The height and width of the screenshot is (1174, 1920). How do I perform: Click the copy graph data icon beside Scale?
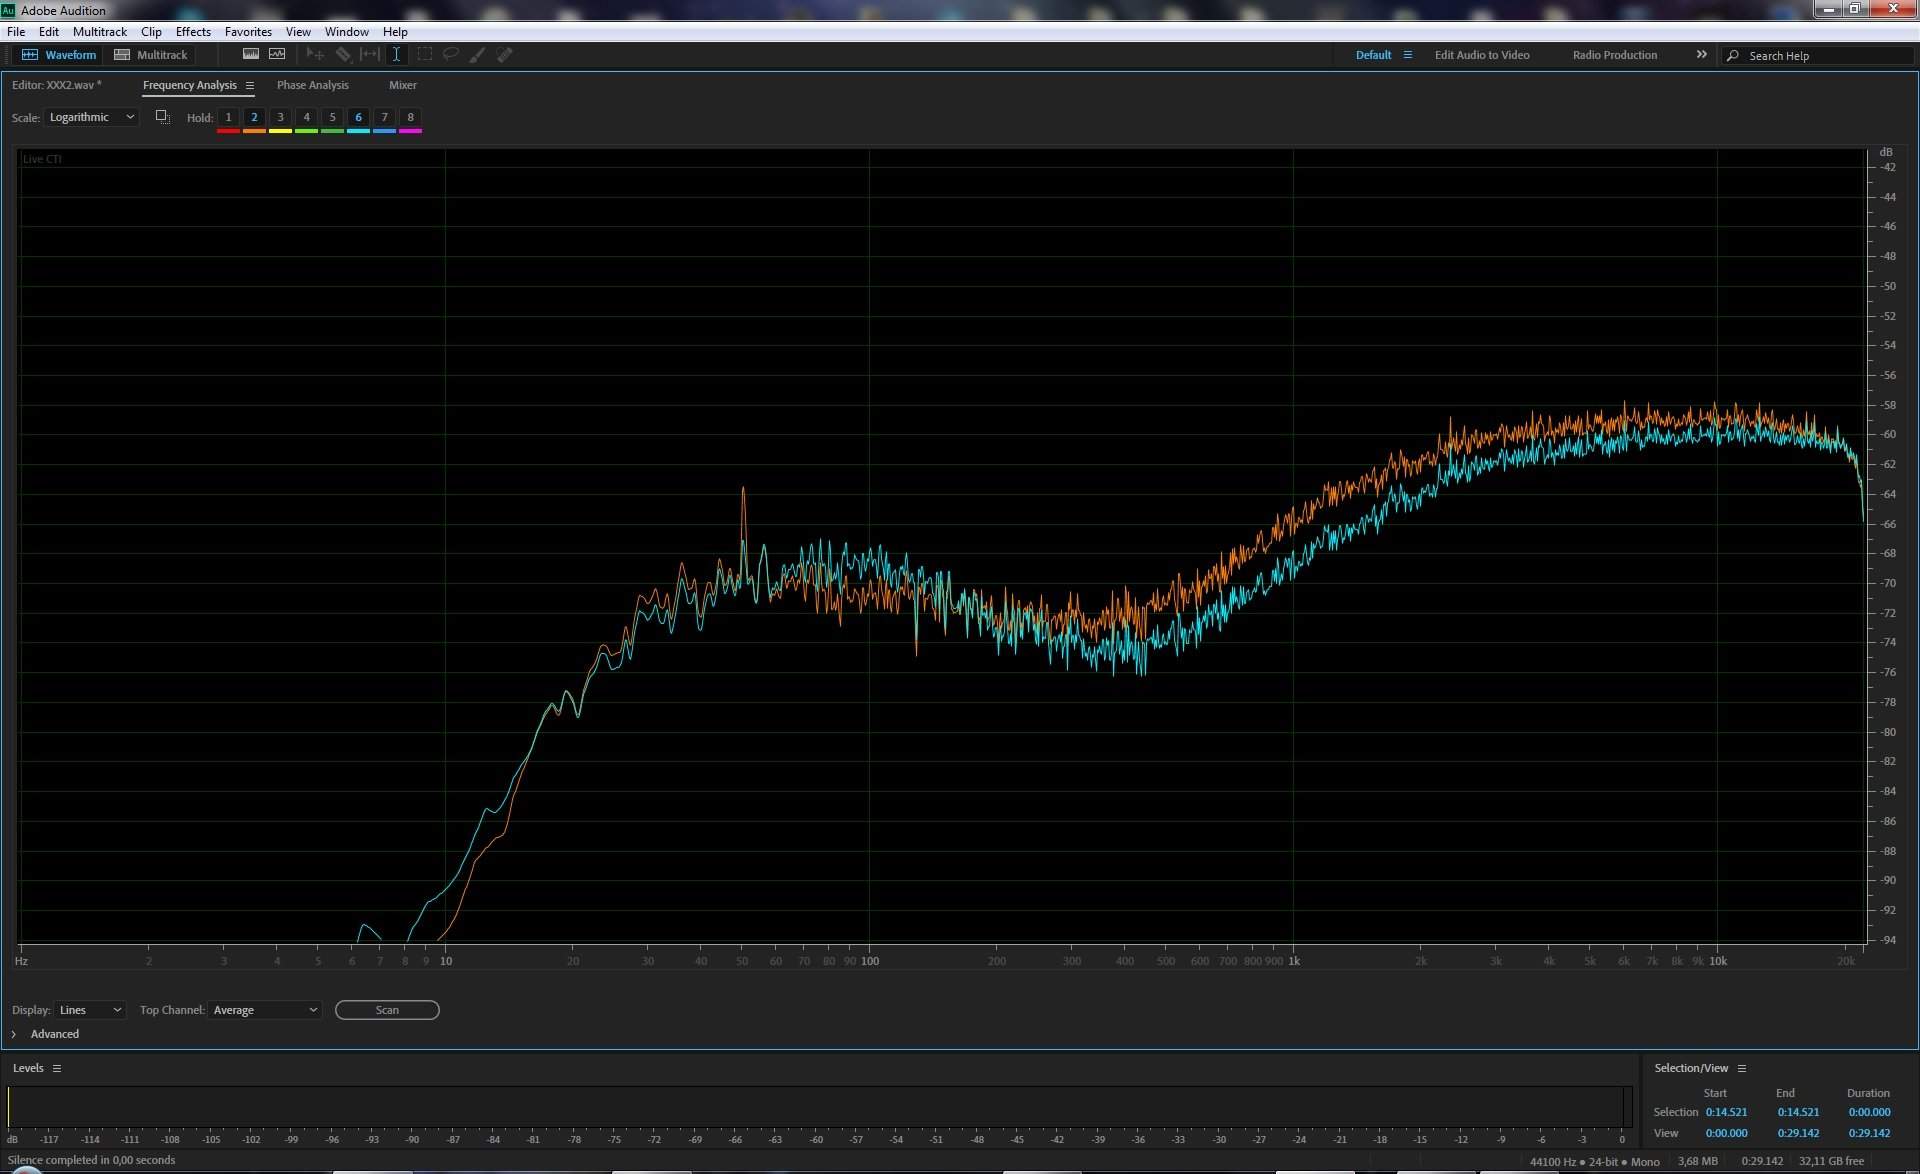(x=162, y=117)
